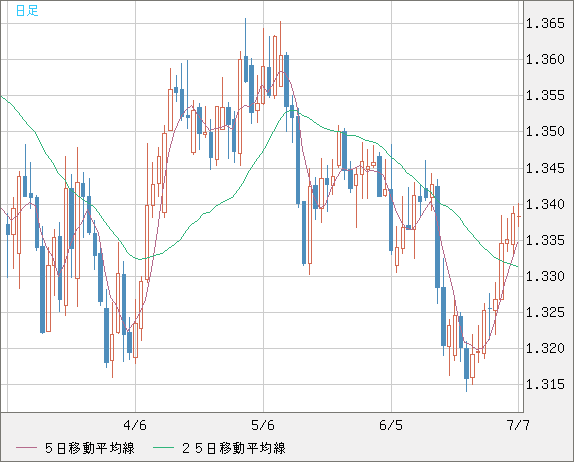Click the 4/6 date axis label
The image size is (574, 462).
pyautogui.click(x=135, y=425)
